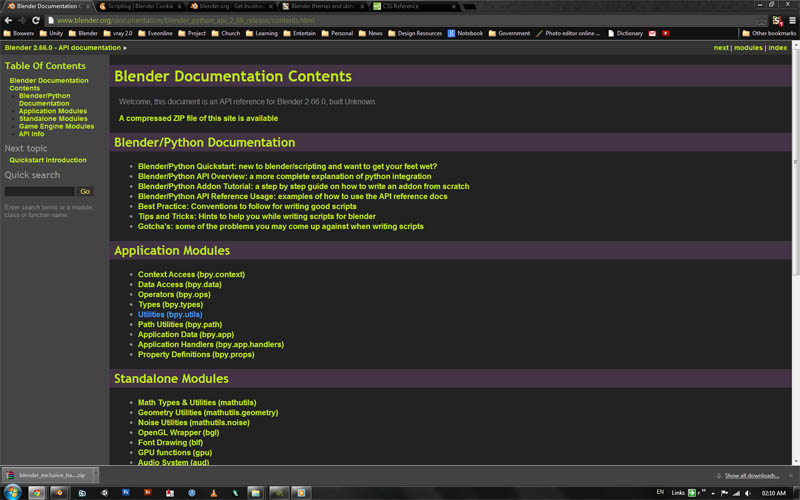This screenshot has height=500, width=800.
Task: Click Go button in Quick search
Action: [85, 191]
